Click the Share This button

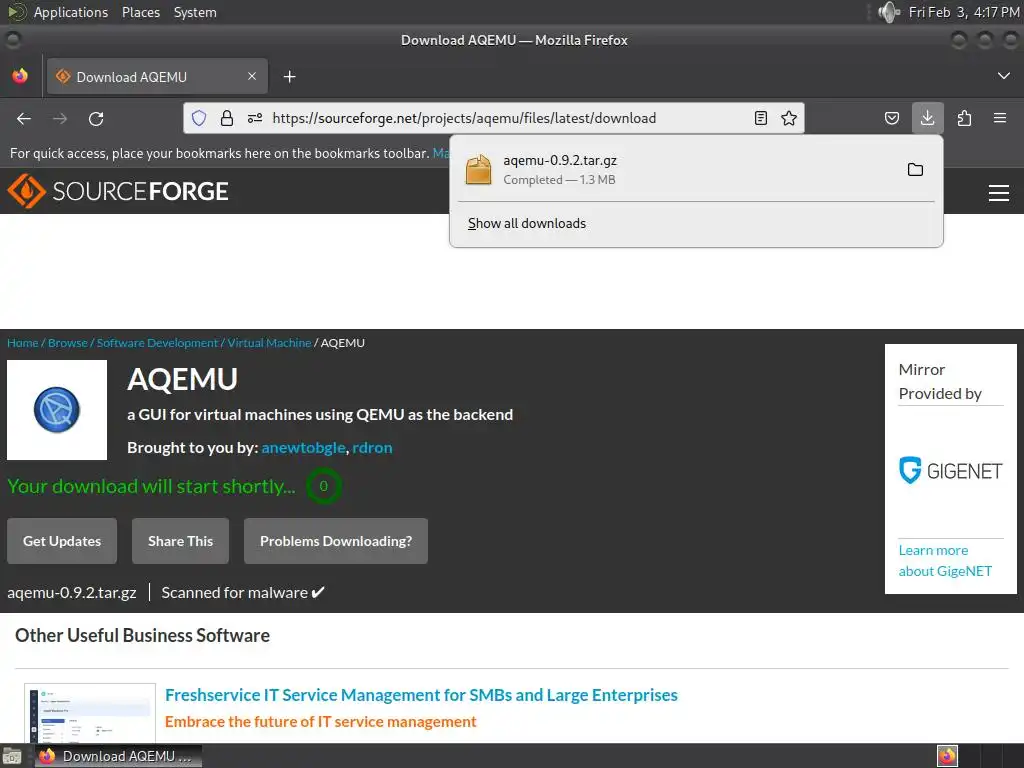pos(180,541)
